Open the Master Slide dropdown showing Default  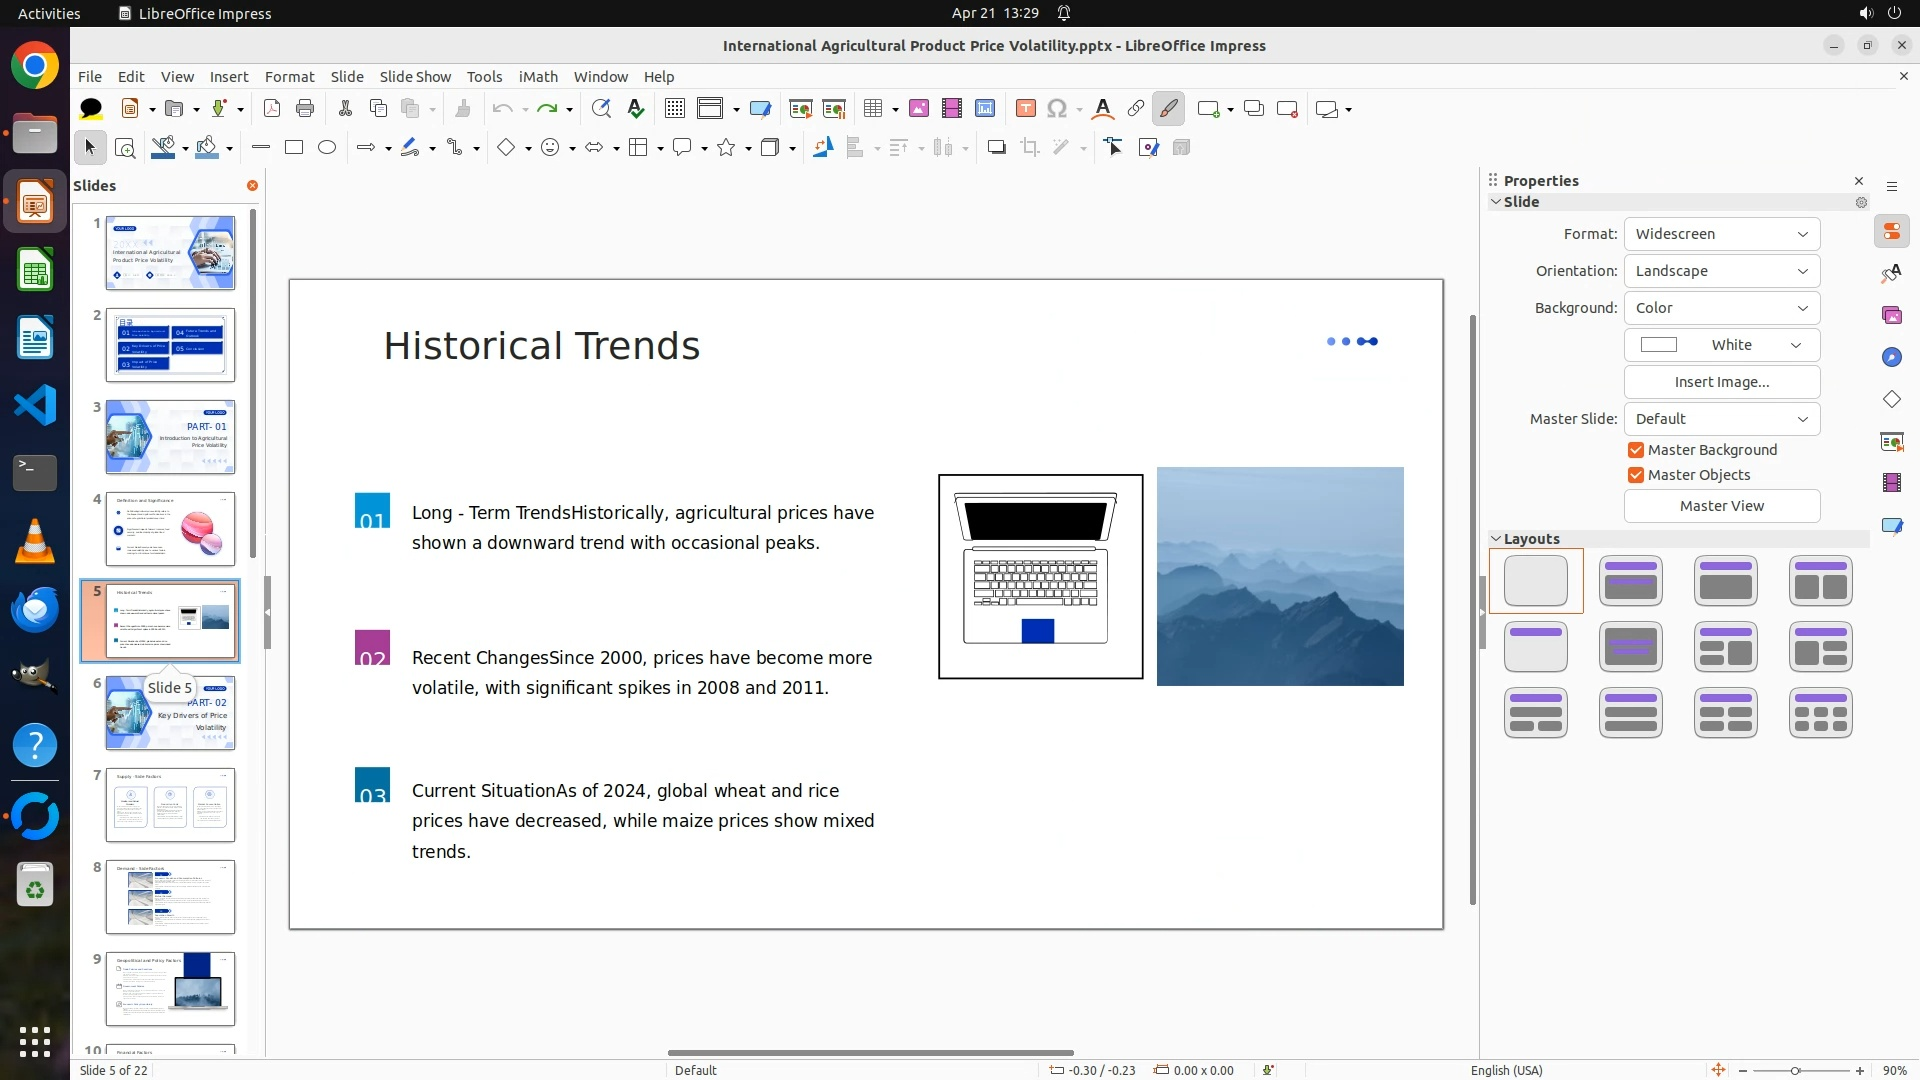point(1721,419)
